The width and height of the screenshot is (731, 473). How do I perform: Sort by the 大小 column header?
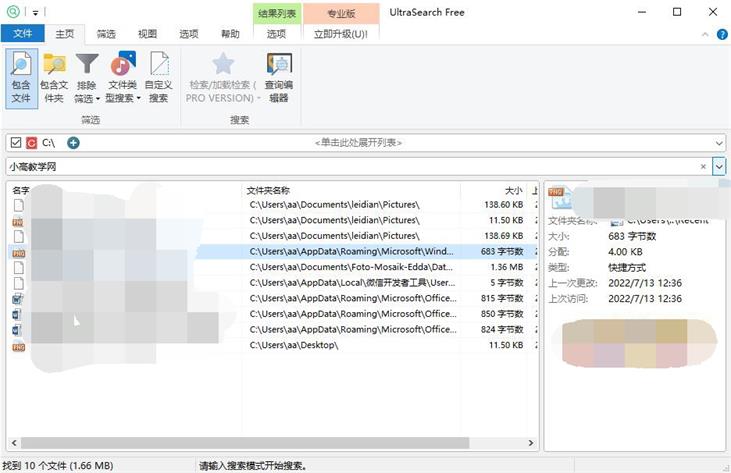pyautogui.click(x=514, y=190)
